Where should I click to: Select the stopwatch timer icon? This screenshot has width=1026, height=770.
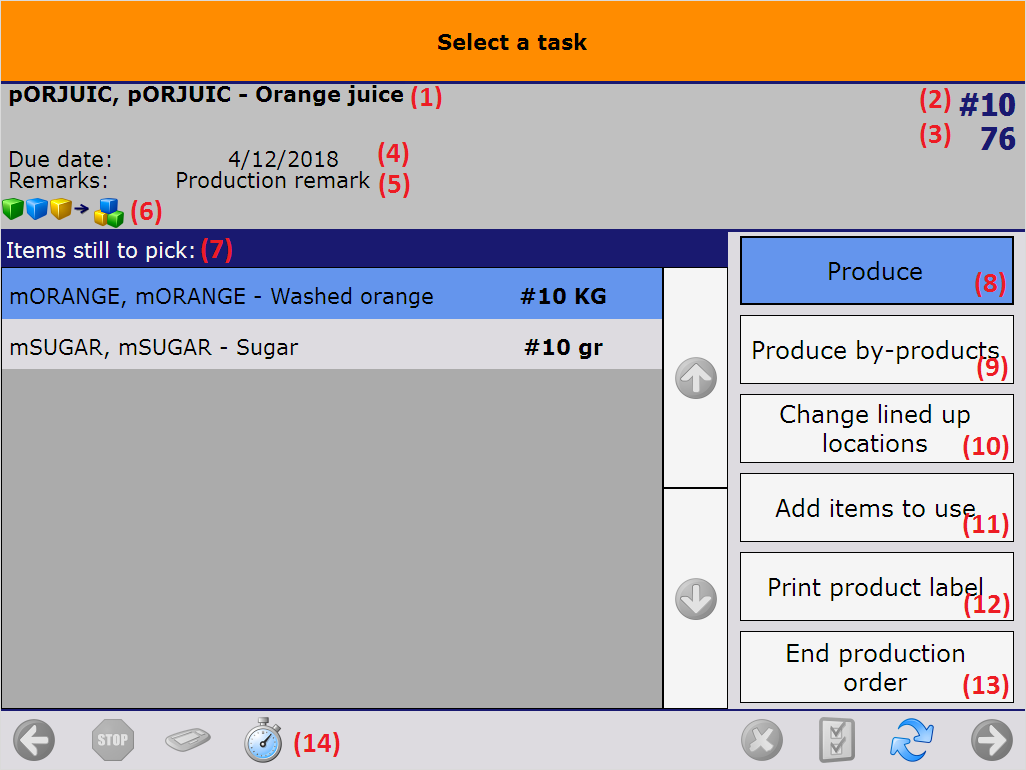coord(262,740)
